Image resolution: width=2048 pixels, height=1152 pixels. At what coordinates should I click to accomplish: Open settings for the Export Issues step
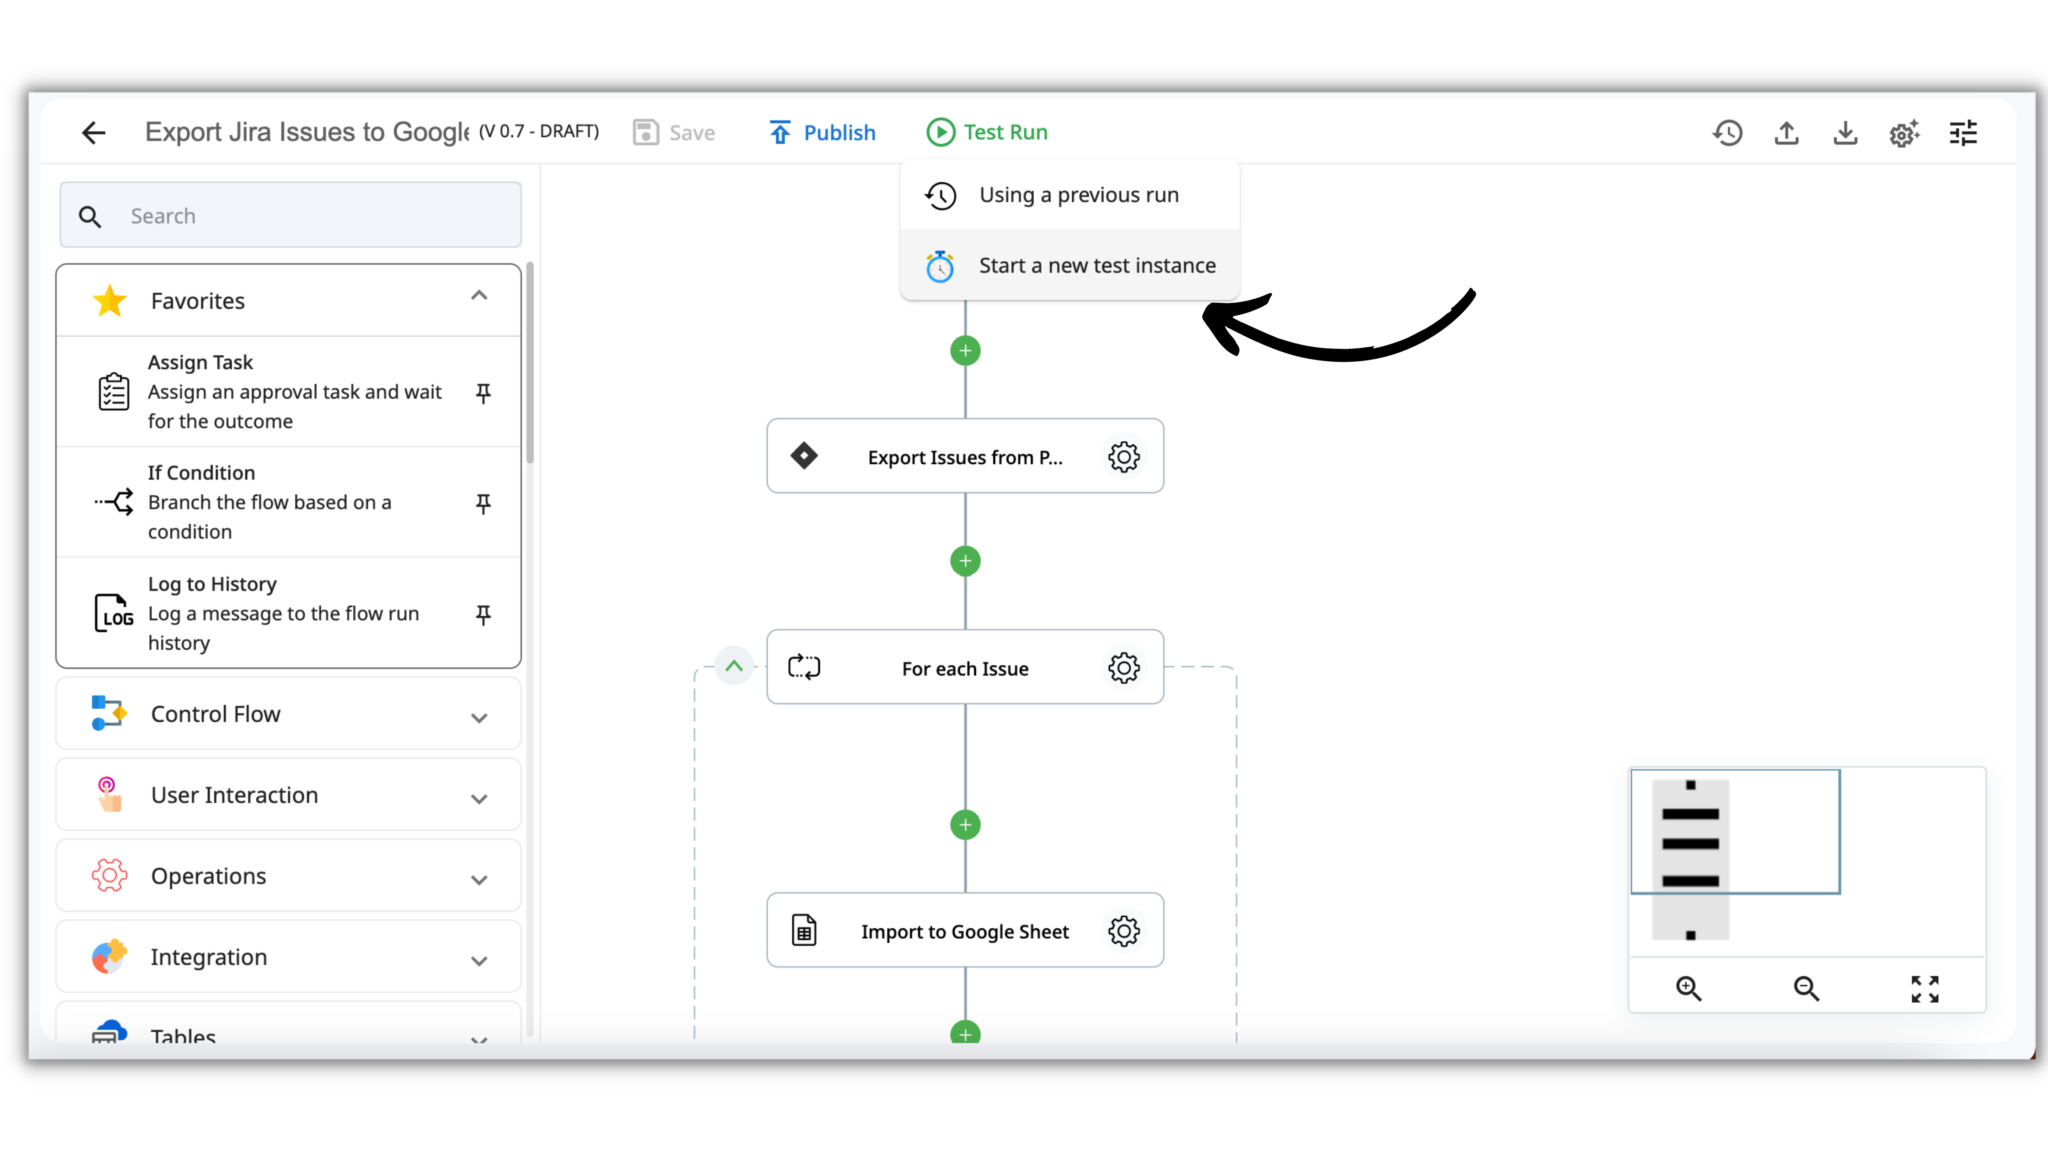1123,456
